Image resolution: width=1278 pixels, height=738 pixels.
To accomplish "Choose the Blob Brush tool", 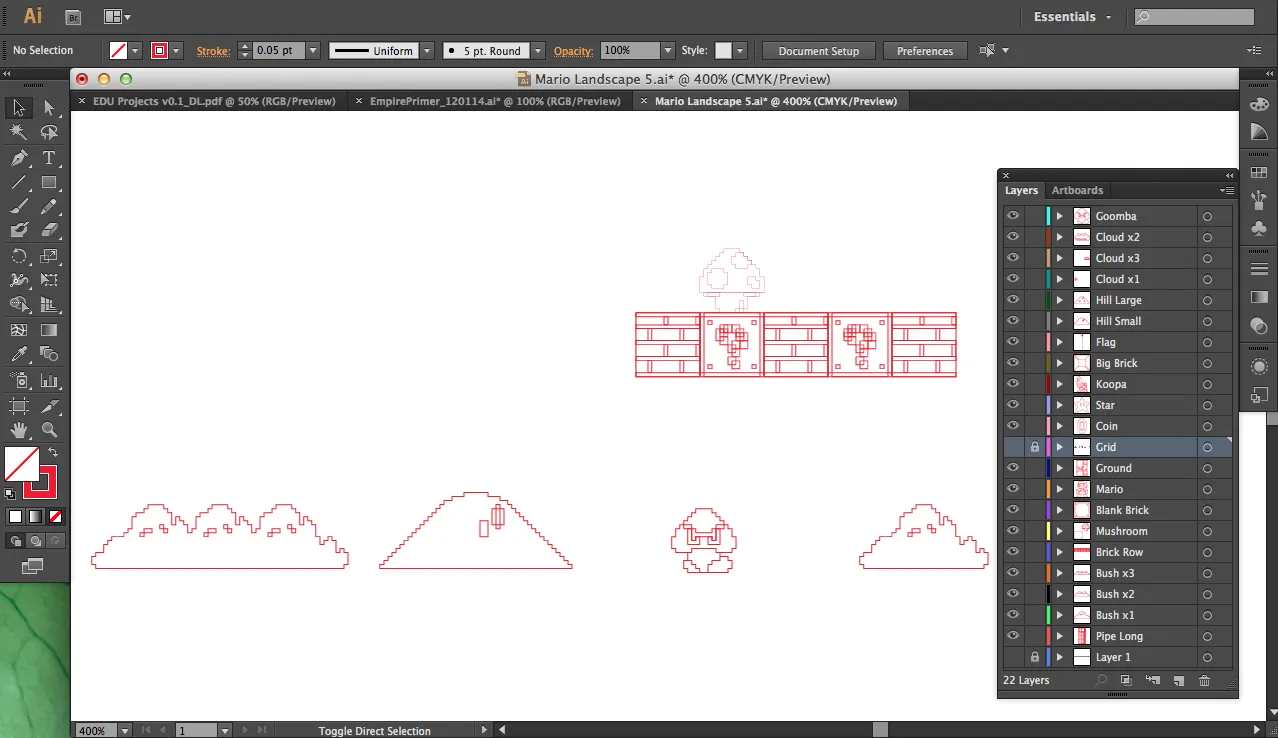I will 19,230.
